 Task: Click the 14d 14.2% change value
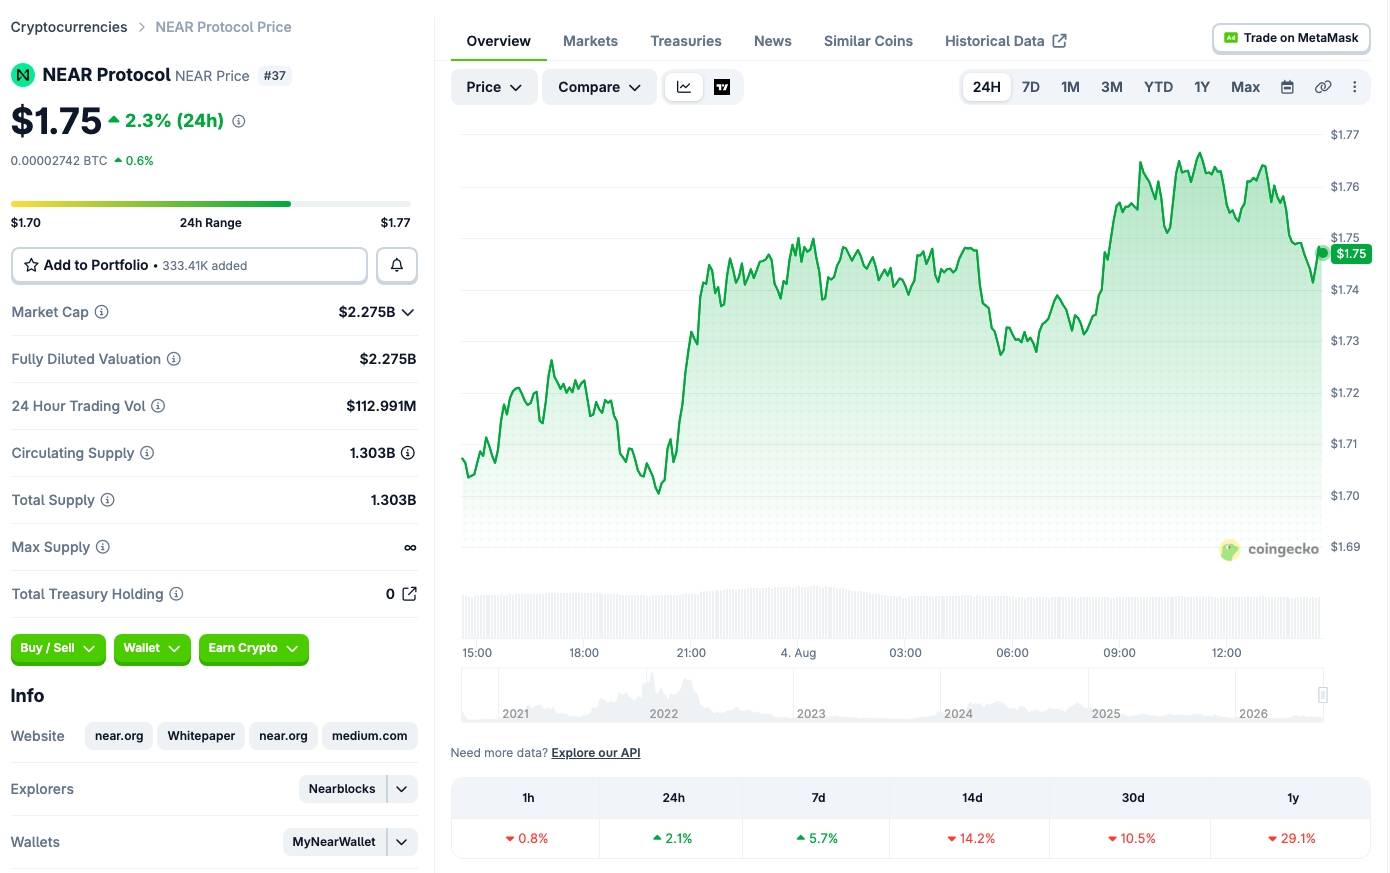click(x=971, y=839)
